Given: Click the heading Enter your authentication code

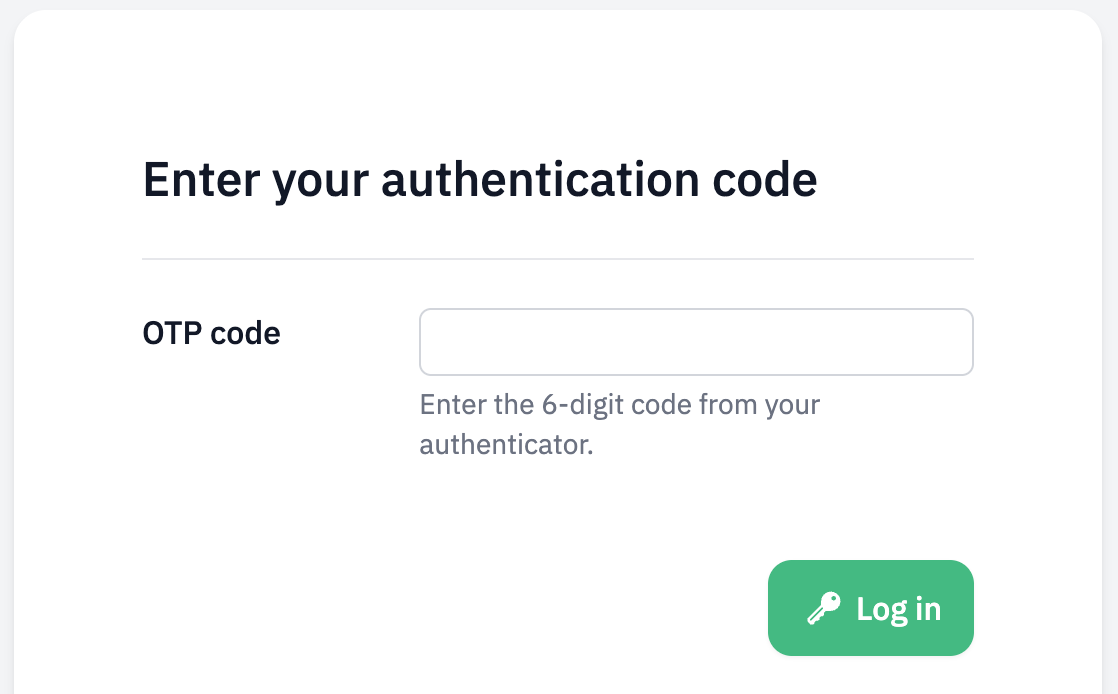Looking at the screenshot, I should click(x=480, y=180).
